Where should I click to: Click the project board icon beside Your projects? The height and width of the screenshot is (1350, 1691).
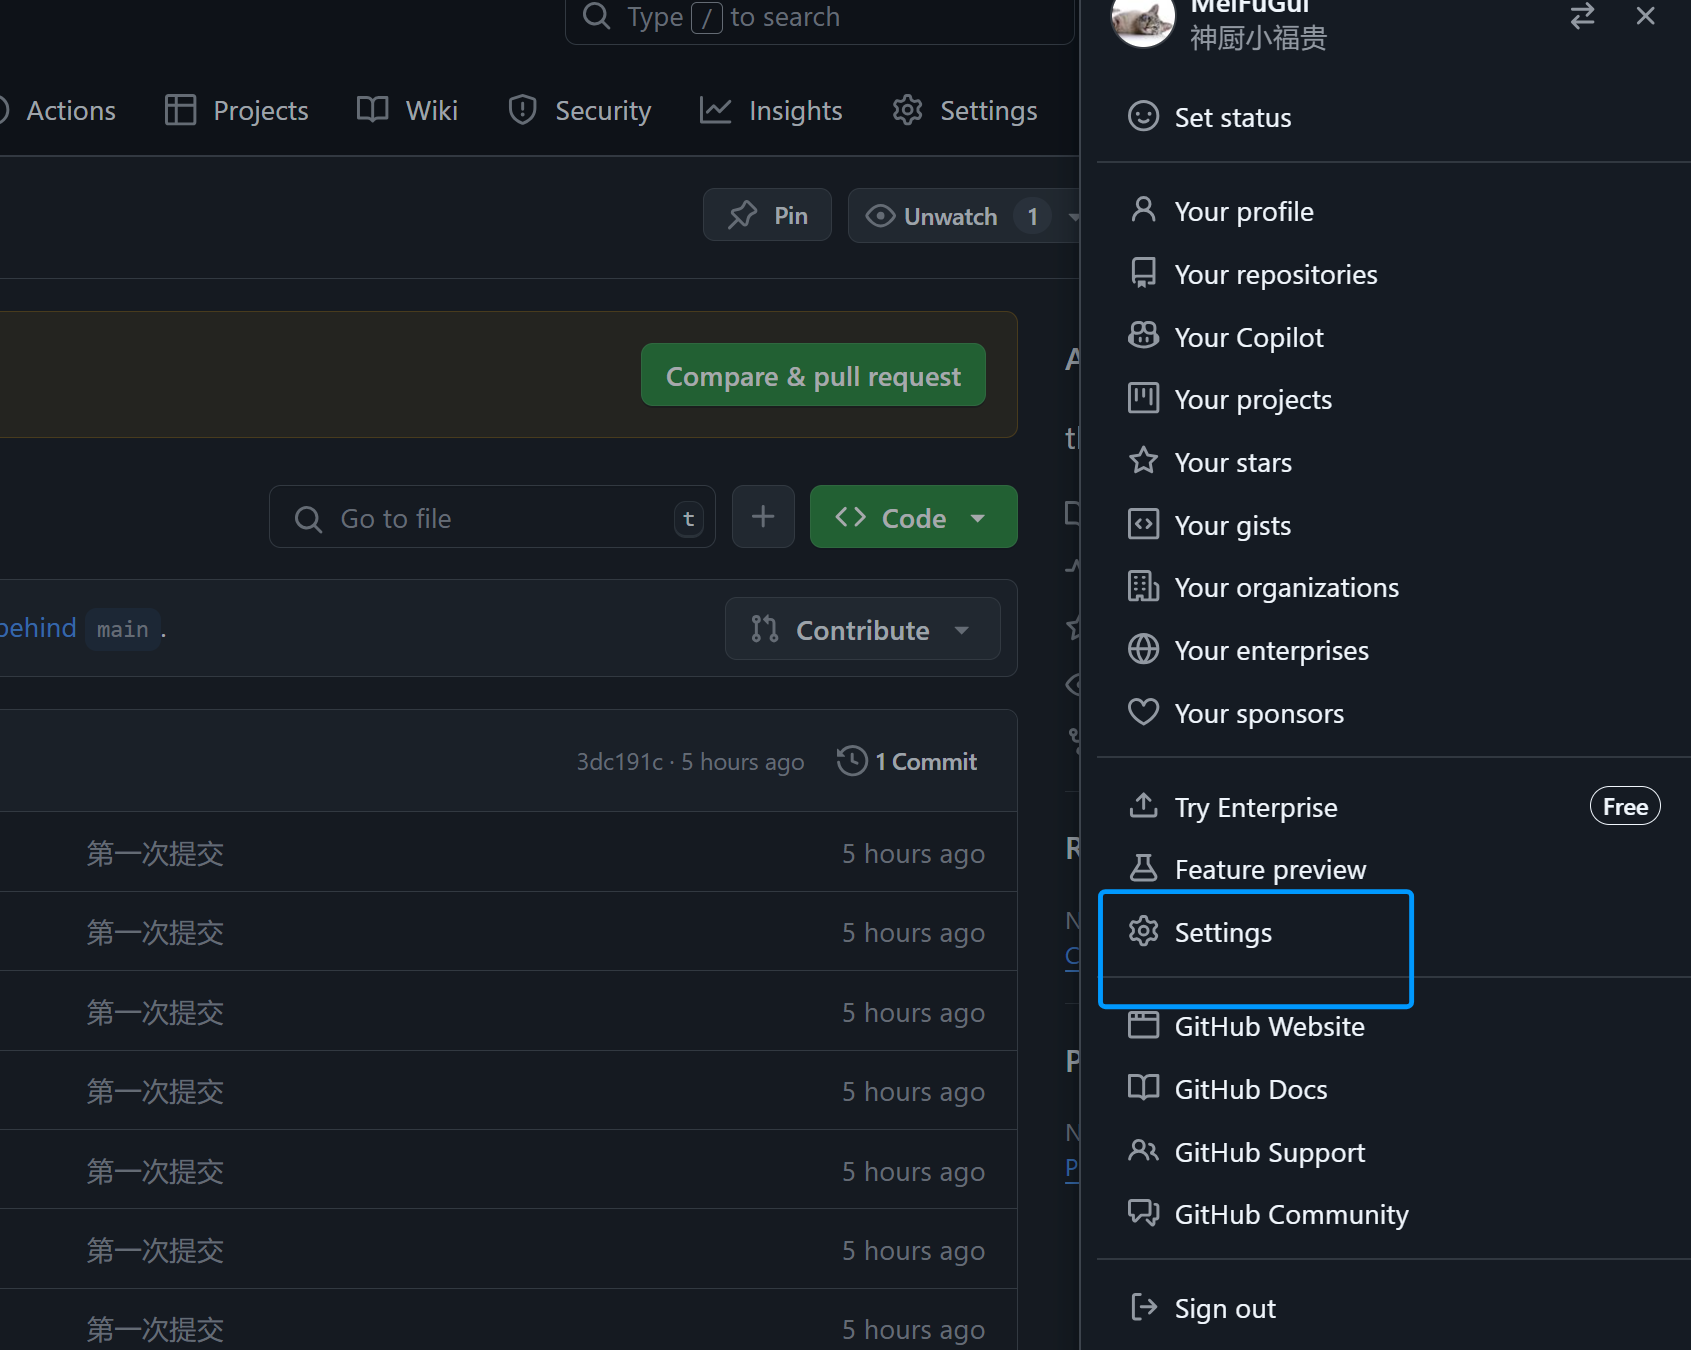[x=1143, y=398]
